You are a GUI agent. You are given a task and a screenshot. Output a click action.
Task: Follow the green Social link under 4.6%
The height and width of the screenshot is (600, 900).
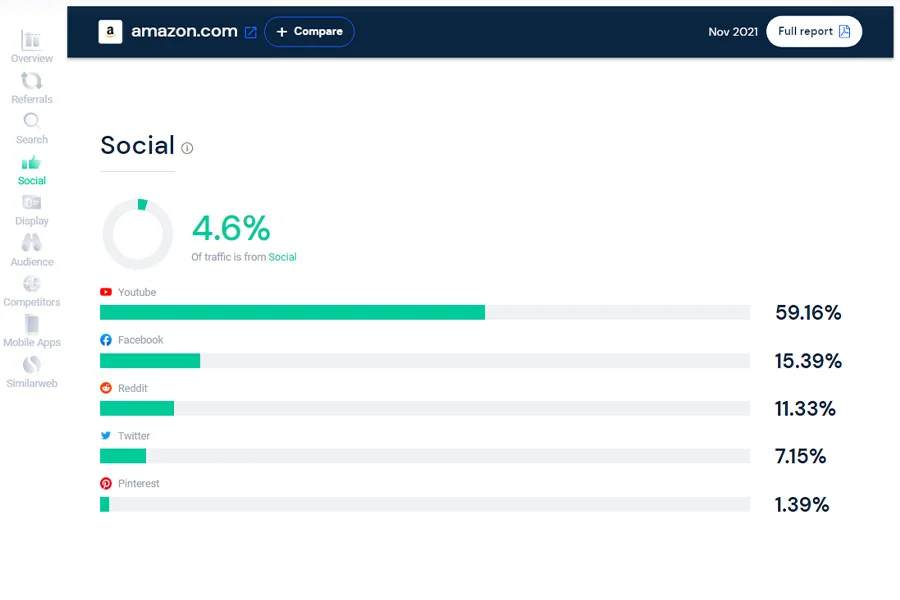point(282,257)
